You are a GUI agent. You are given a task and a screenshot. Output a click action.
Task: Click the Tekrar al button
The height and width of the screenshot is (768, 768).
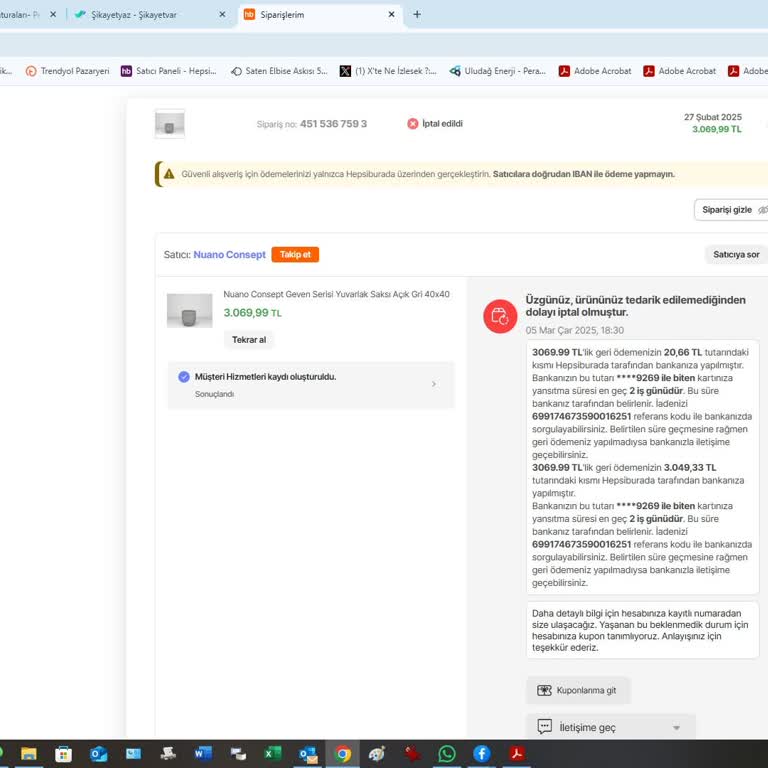(249, 340)
